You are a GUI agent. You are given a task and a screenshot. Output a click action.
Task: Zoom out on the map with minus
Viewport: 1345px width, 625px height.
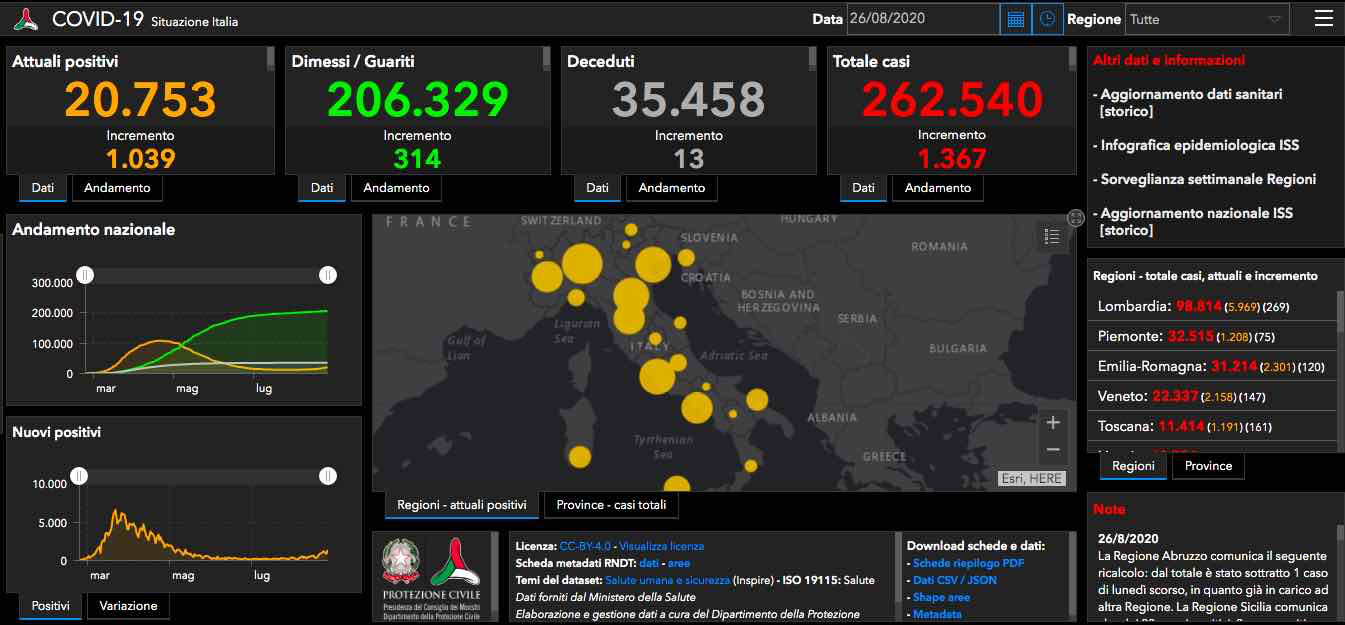coord(1052,450)
